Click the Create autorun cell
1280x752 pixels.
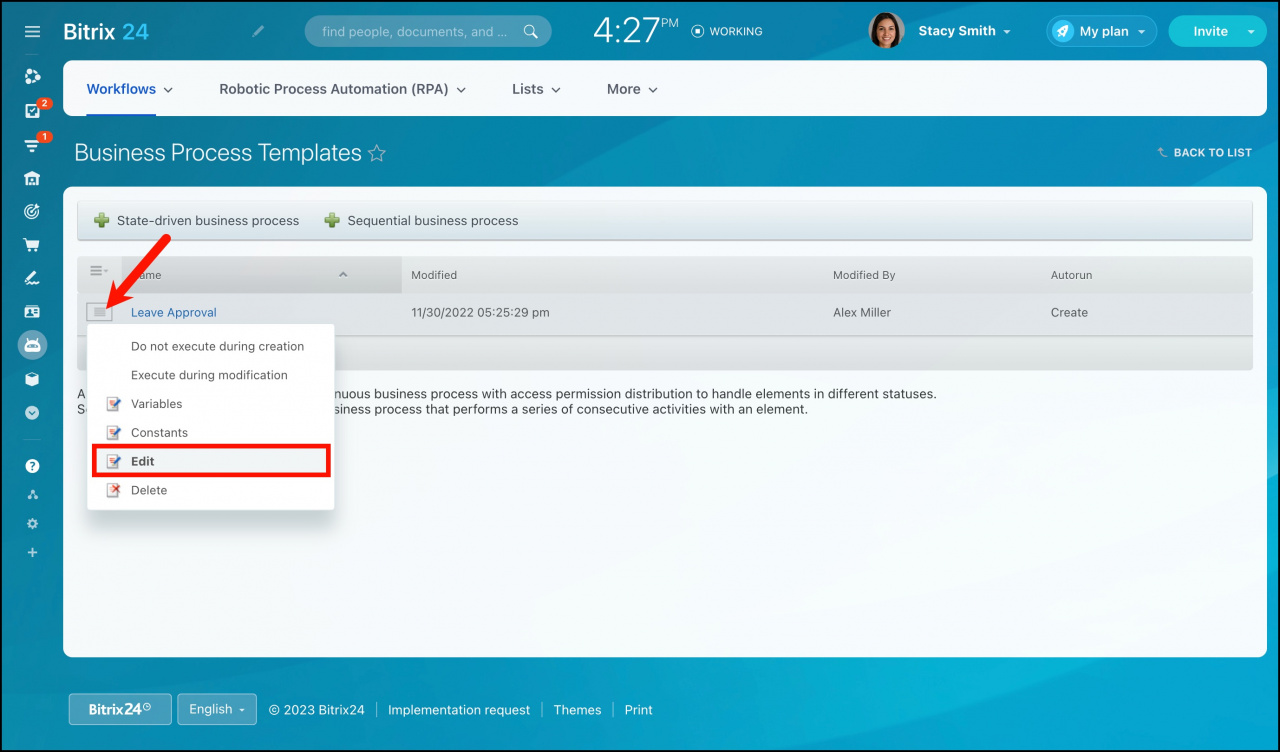tap(1069, 312)
